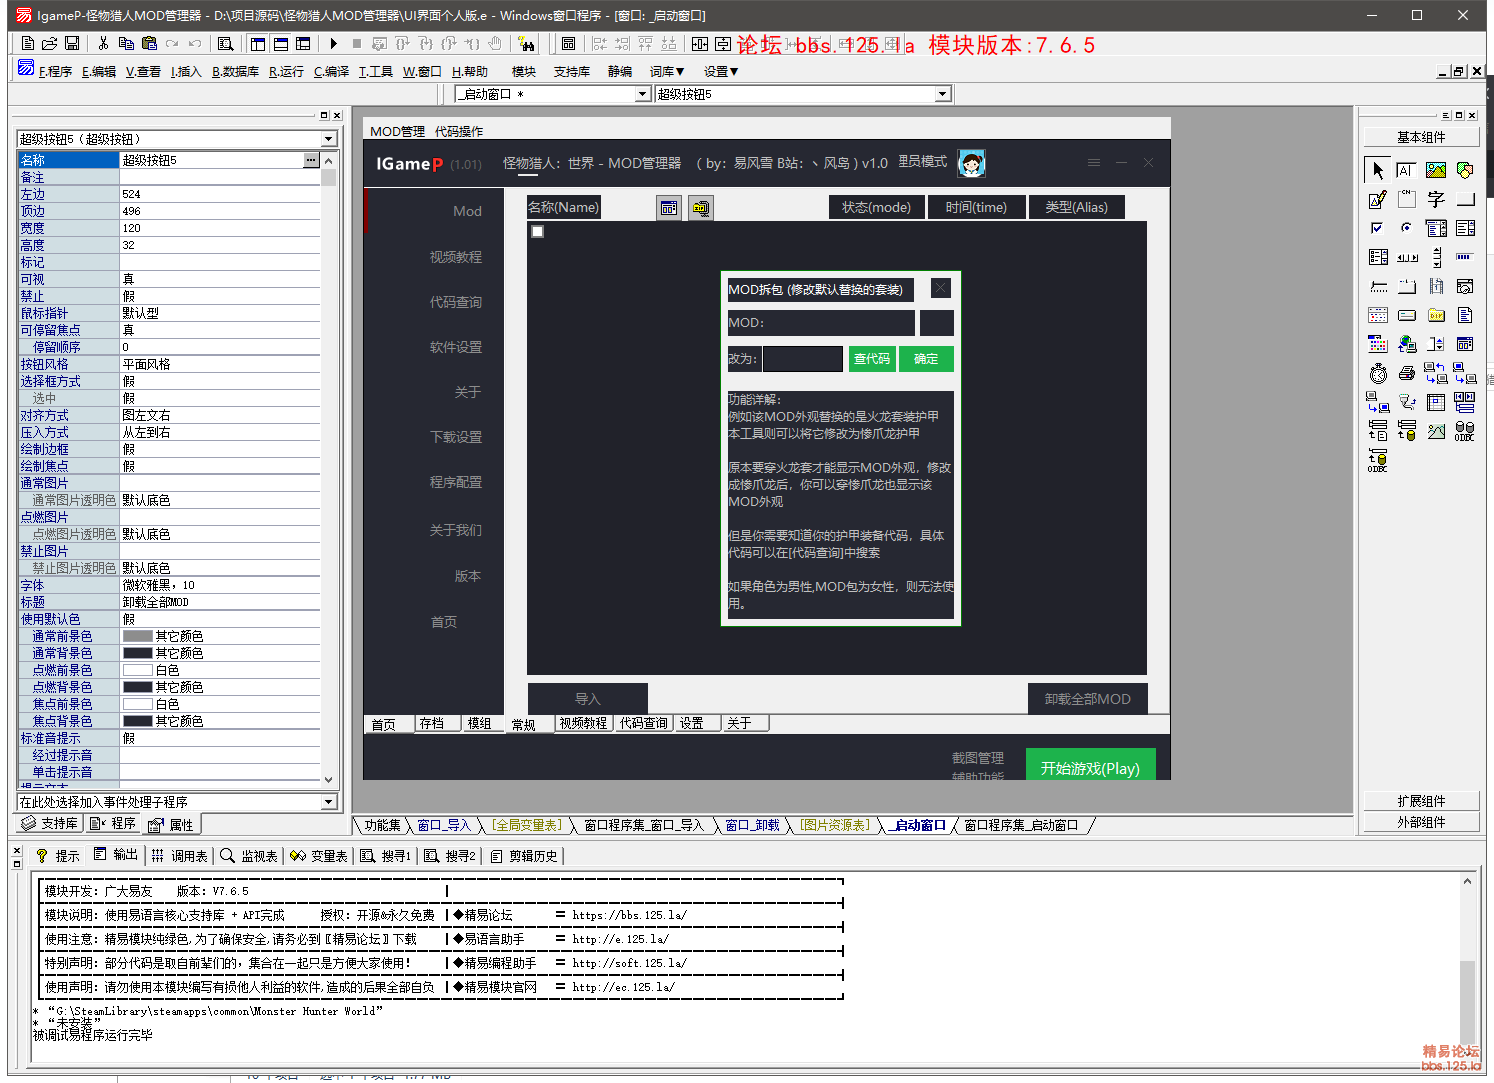The width and height of the screenshot is (1494, 1083).
Task: Click the Cut scissors toolbar icon
Action: [103, 44]
